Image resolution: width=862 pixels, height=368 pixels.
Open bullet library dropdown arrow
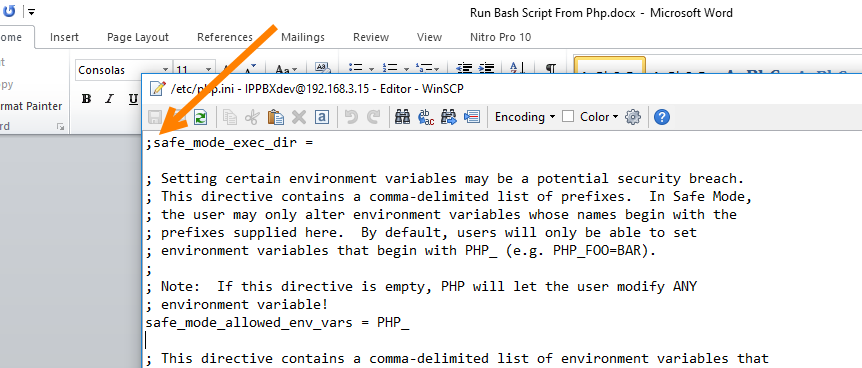click(372, 69)
